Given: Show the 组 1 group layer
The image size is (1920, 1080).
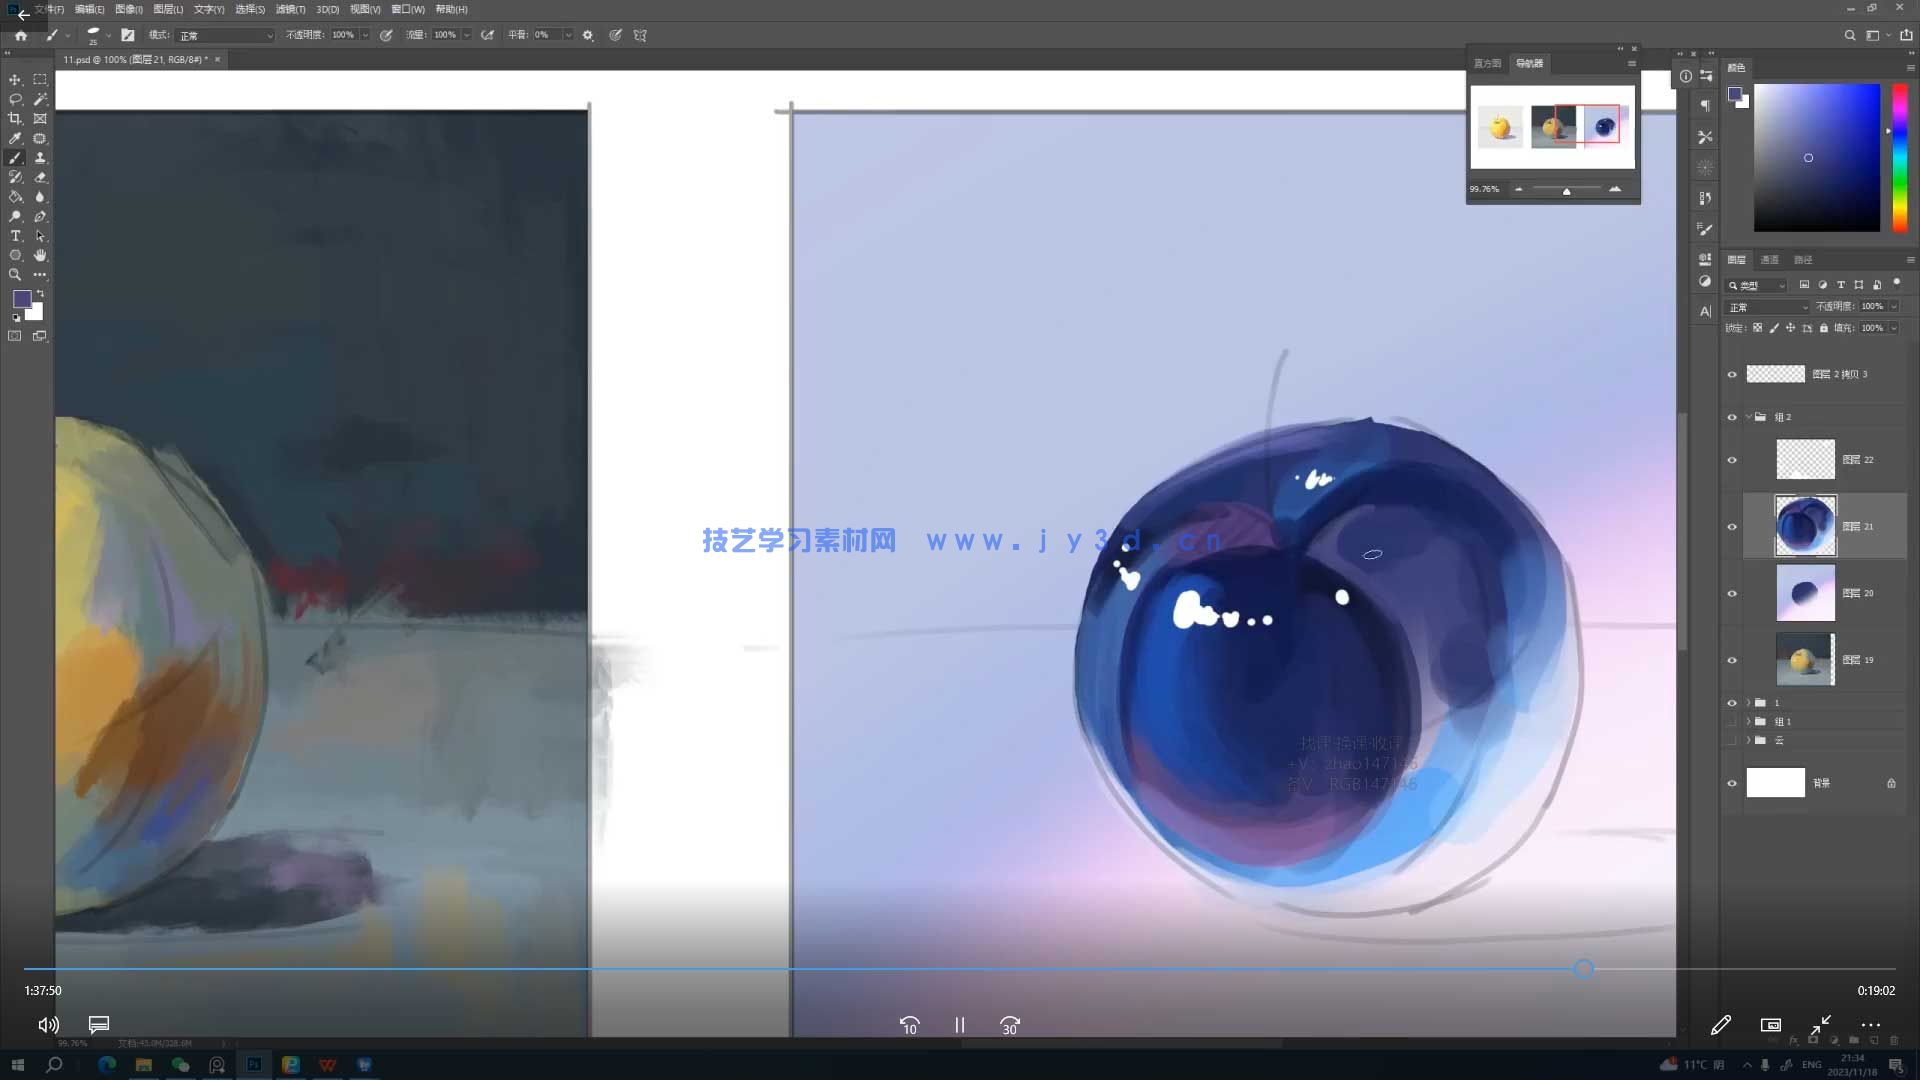Looking at the screenshot, I should point(1733,721).
